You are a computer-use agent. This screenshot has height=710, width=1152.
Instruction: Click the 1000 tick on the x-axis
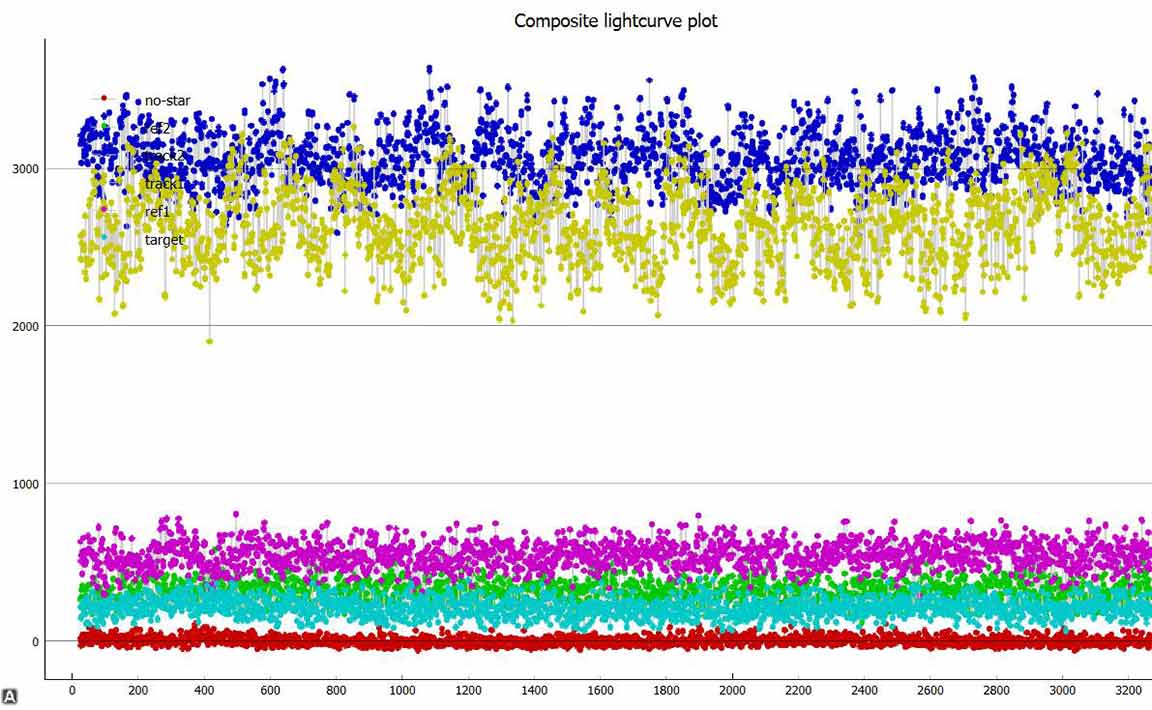pyautogui.click(x=402, y=690)
